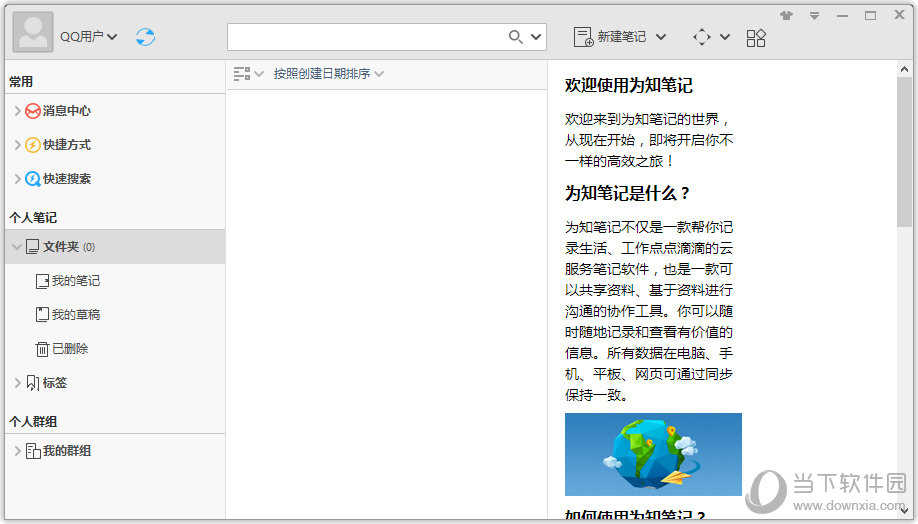Click the user avatar picture
Viewport: 918px width, 524px height.
(x=33, y=32)
